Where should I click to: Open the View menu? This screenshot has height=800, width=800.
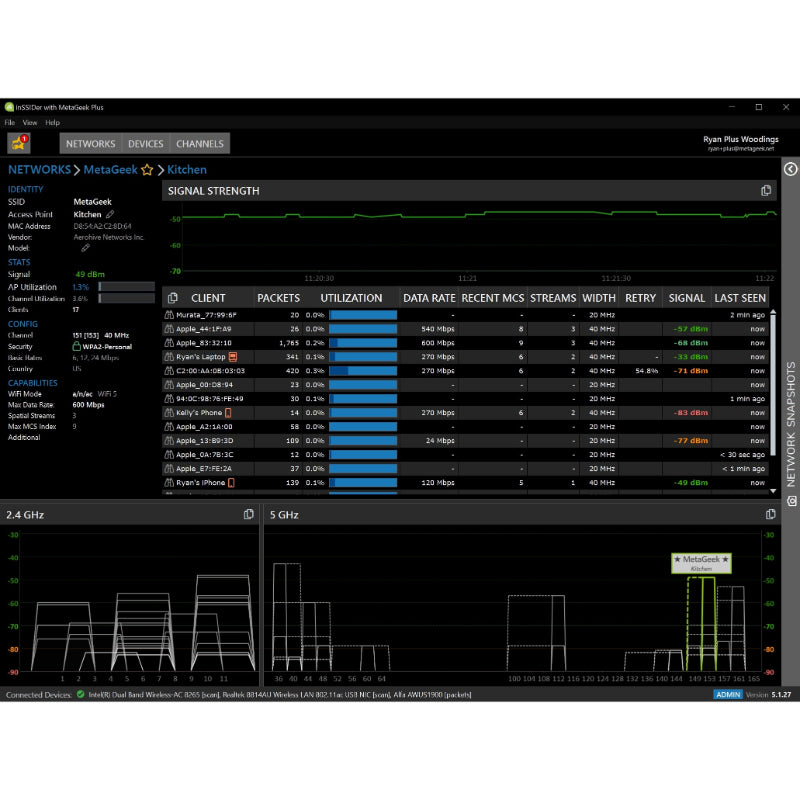point(30,122)
